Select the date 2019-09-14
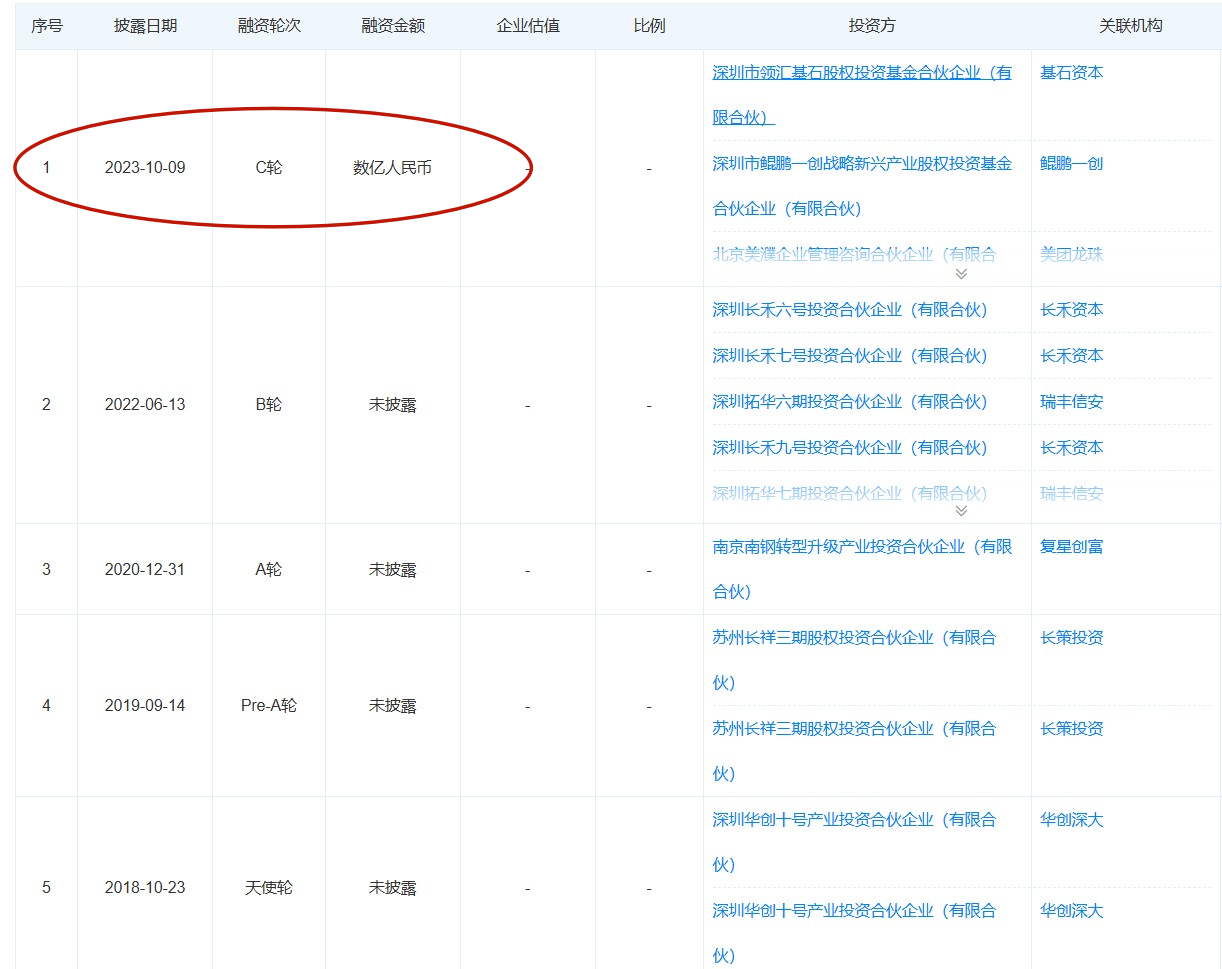 point(145,706)
